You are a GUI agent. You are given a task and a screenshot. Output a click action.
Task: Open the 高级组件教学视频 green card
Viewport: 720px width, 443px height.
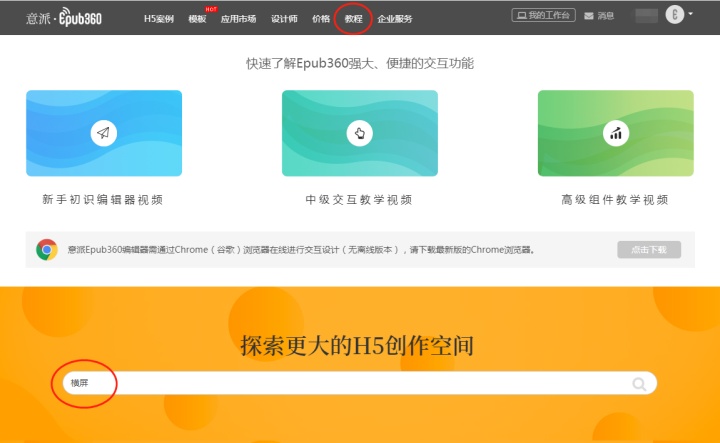pos(616,133)
